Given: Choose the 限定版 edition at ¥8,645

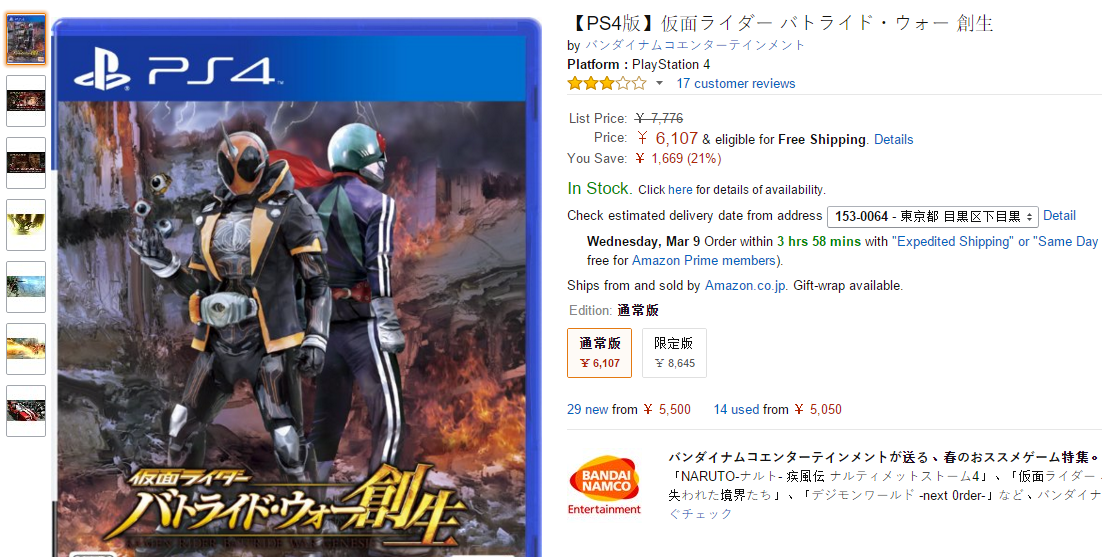Looking at the screenshot, I should (x=674, y=353).
